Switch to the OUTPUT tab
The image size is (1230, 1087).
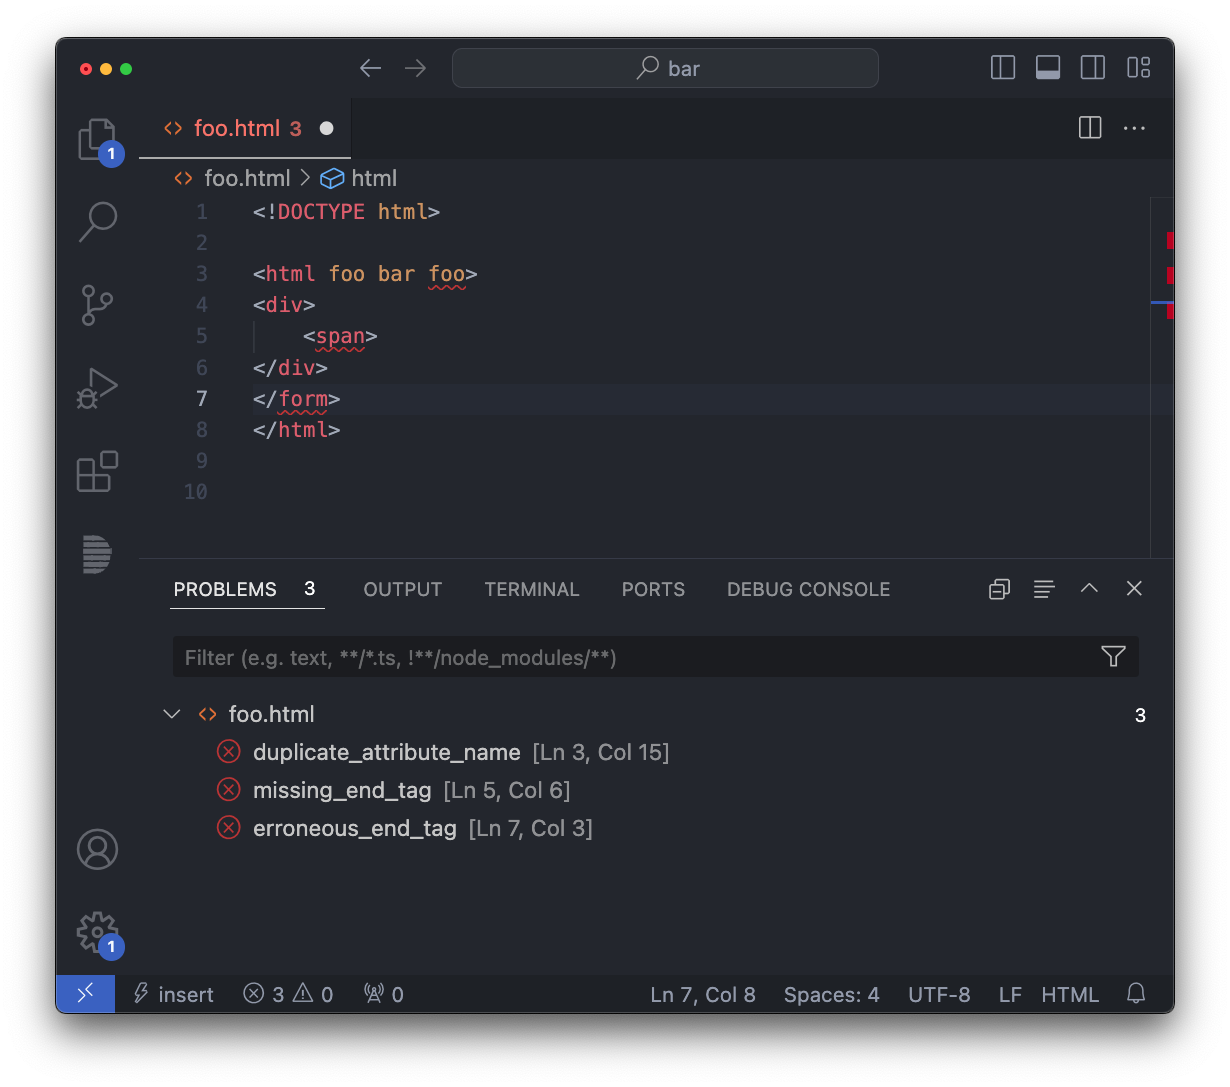[x=402, y=589]
